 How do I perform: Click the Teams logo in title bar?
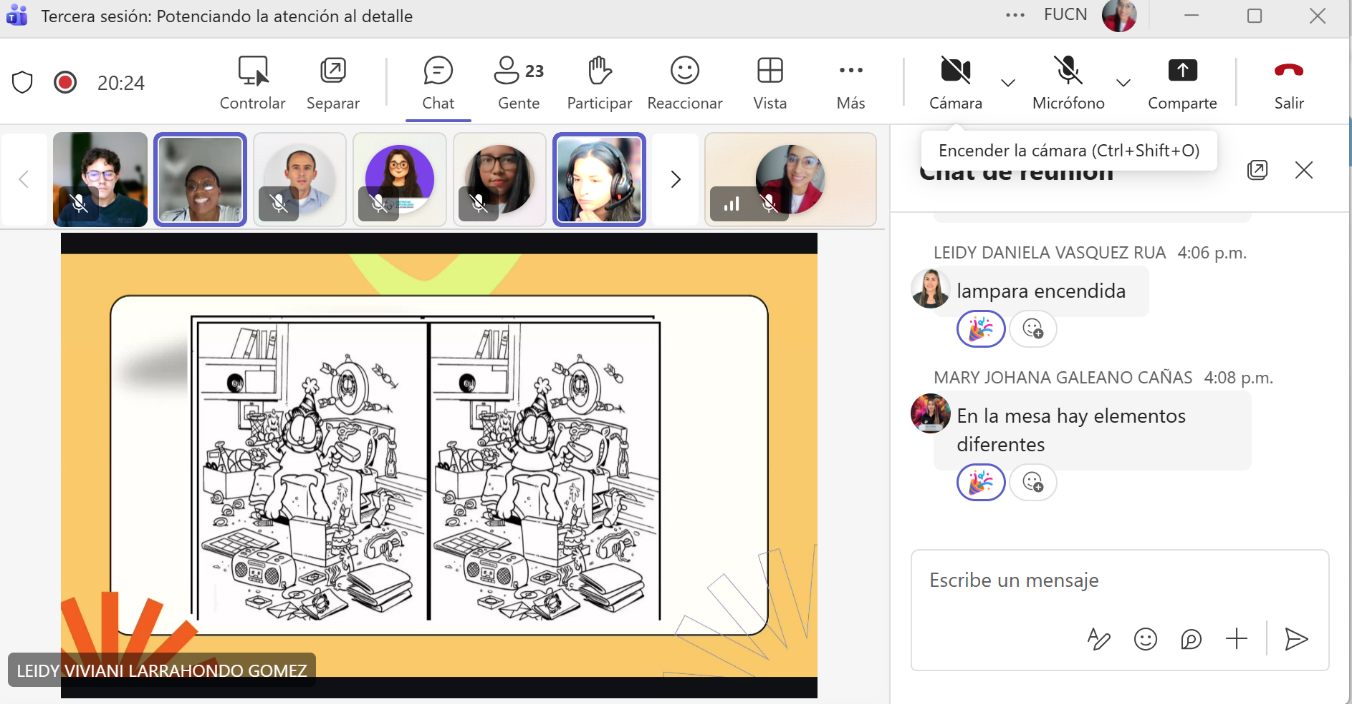(x=16, y=16)
